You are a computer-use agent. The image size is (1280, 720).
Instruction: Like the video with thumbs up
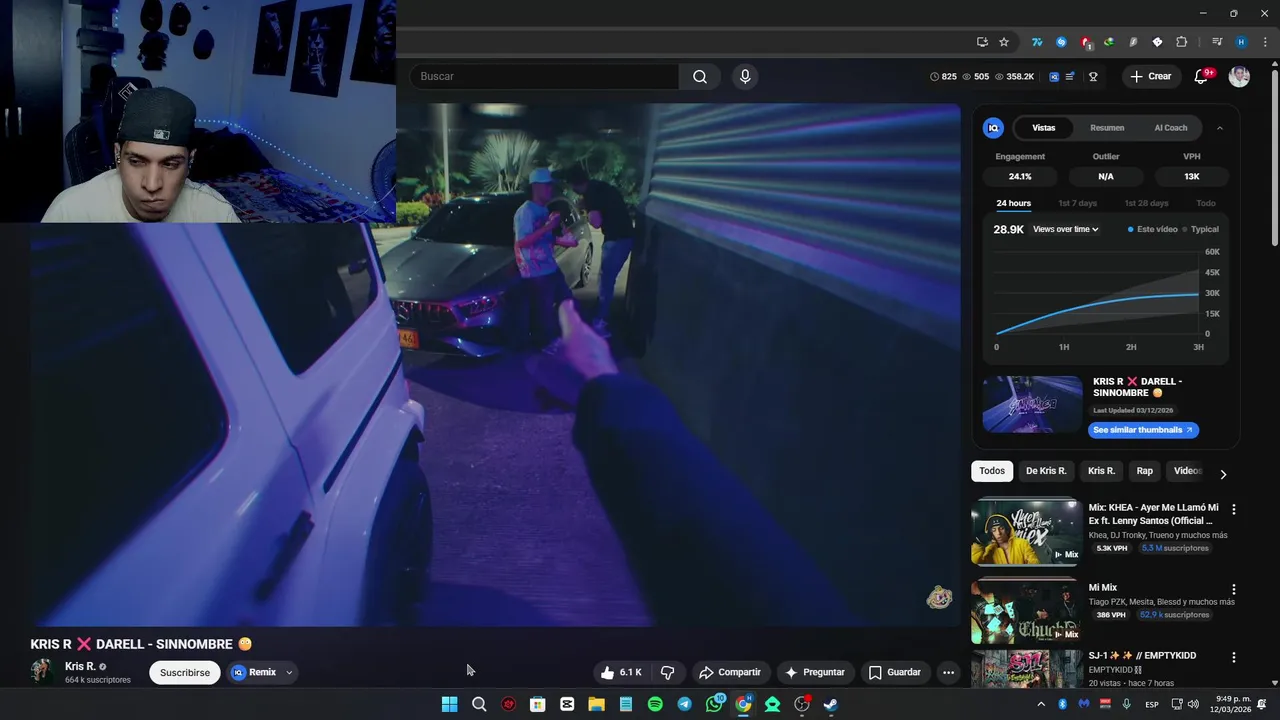[x=621, y=672]
